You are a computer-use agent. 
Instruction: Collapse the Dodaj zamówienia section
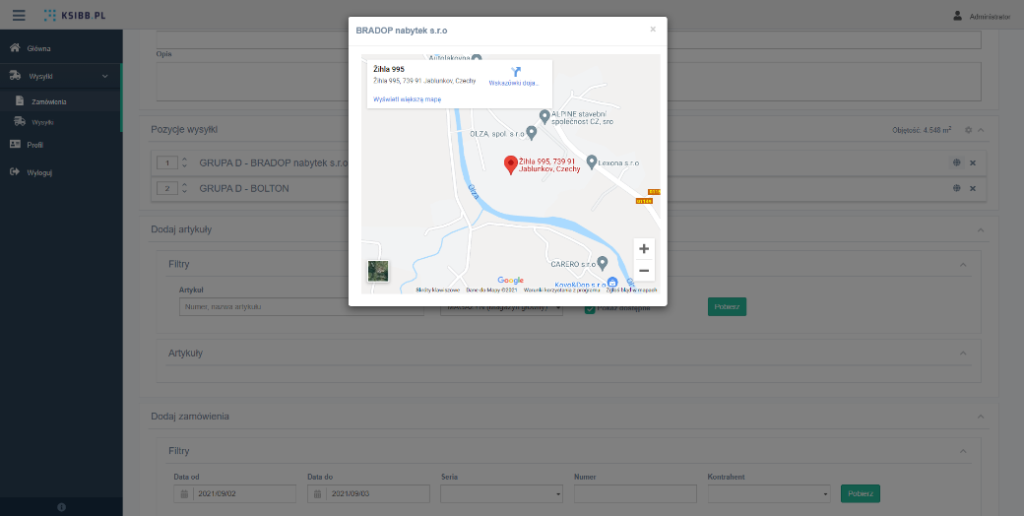coord(981,415)
